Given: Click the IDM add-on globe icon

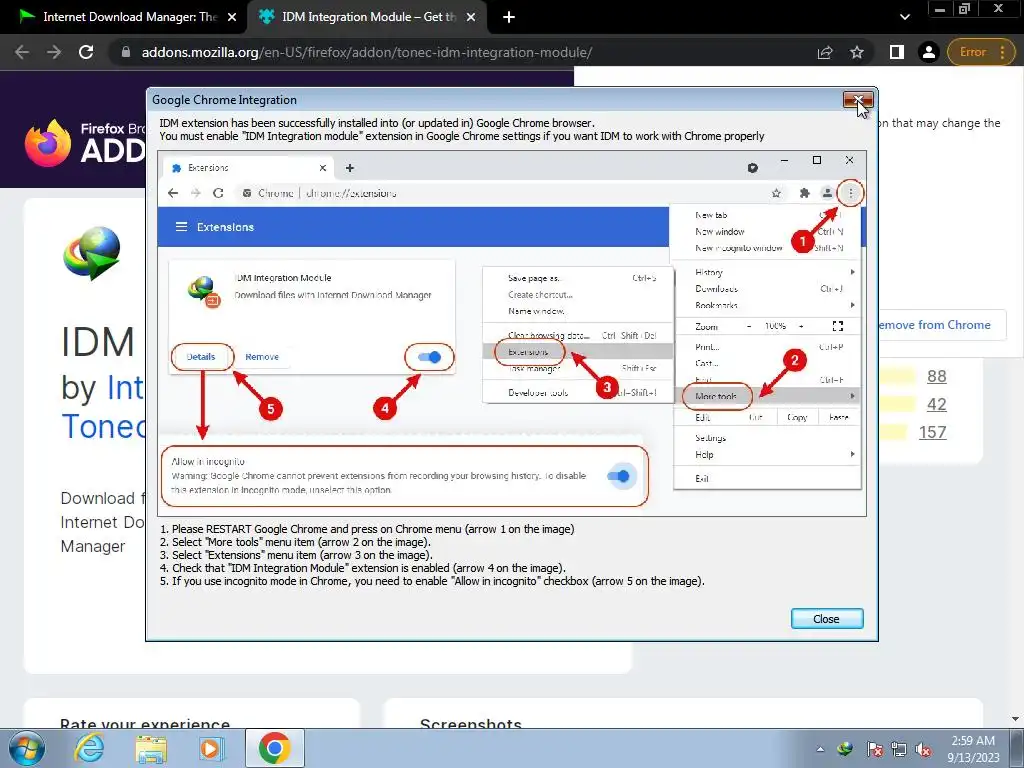Looking at the screenshot, I should [91, 253].
